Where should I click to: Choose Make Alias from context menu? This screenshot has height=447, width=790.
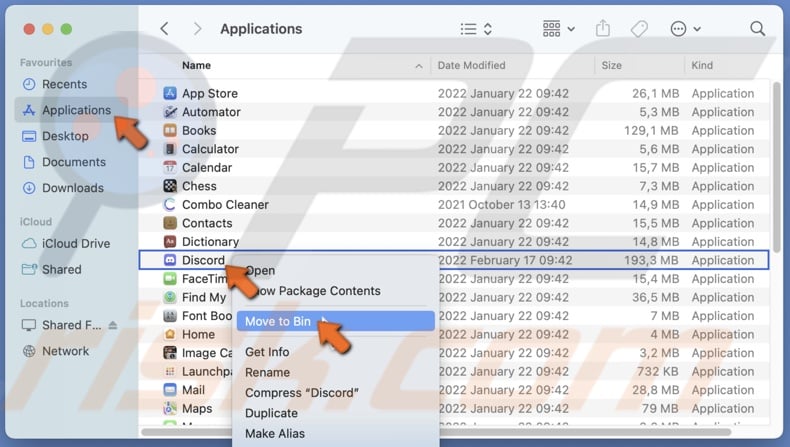pyautogui.click(x=336, y=433)
